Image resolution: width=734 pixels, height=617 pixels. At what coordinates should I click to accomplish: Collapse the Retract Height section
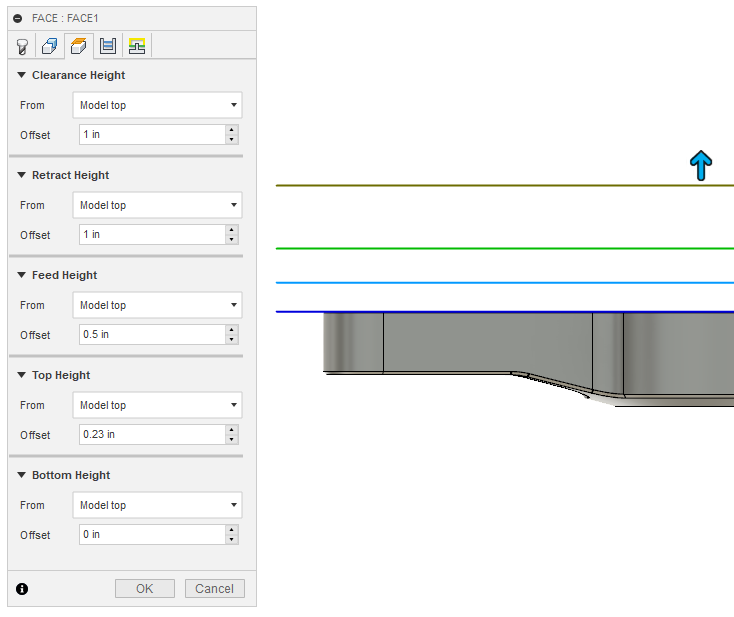pos(21,175)
